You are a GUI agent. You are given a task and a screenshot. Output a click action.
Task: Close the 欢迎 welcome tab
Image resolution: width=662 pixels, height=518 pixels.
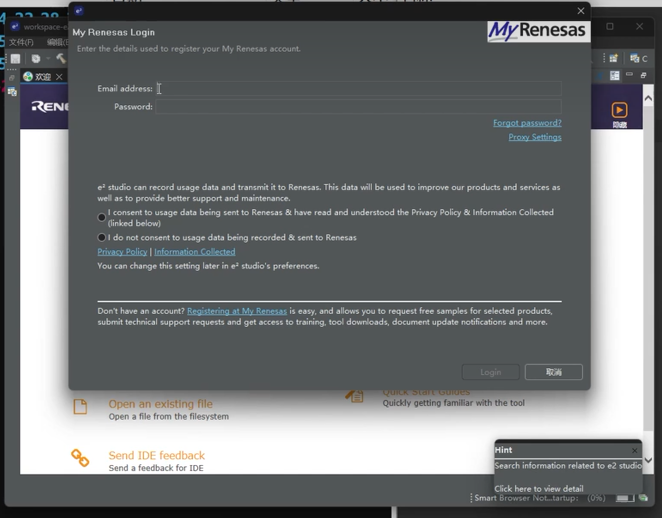[x=59, y=77]
